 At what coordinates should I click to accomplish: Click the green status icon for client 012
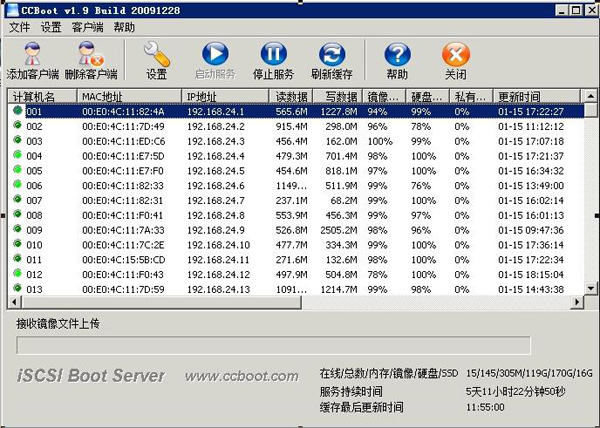pos(18,273)
